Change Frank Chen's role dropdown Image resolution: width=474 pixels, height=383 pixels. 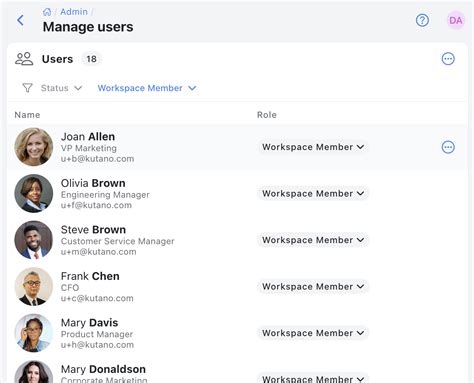pyautogui.click(x=313, y=287)
